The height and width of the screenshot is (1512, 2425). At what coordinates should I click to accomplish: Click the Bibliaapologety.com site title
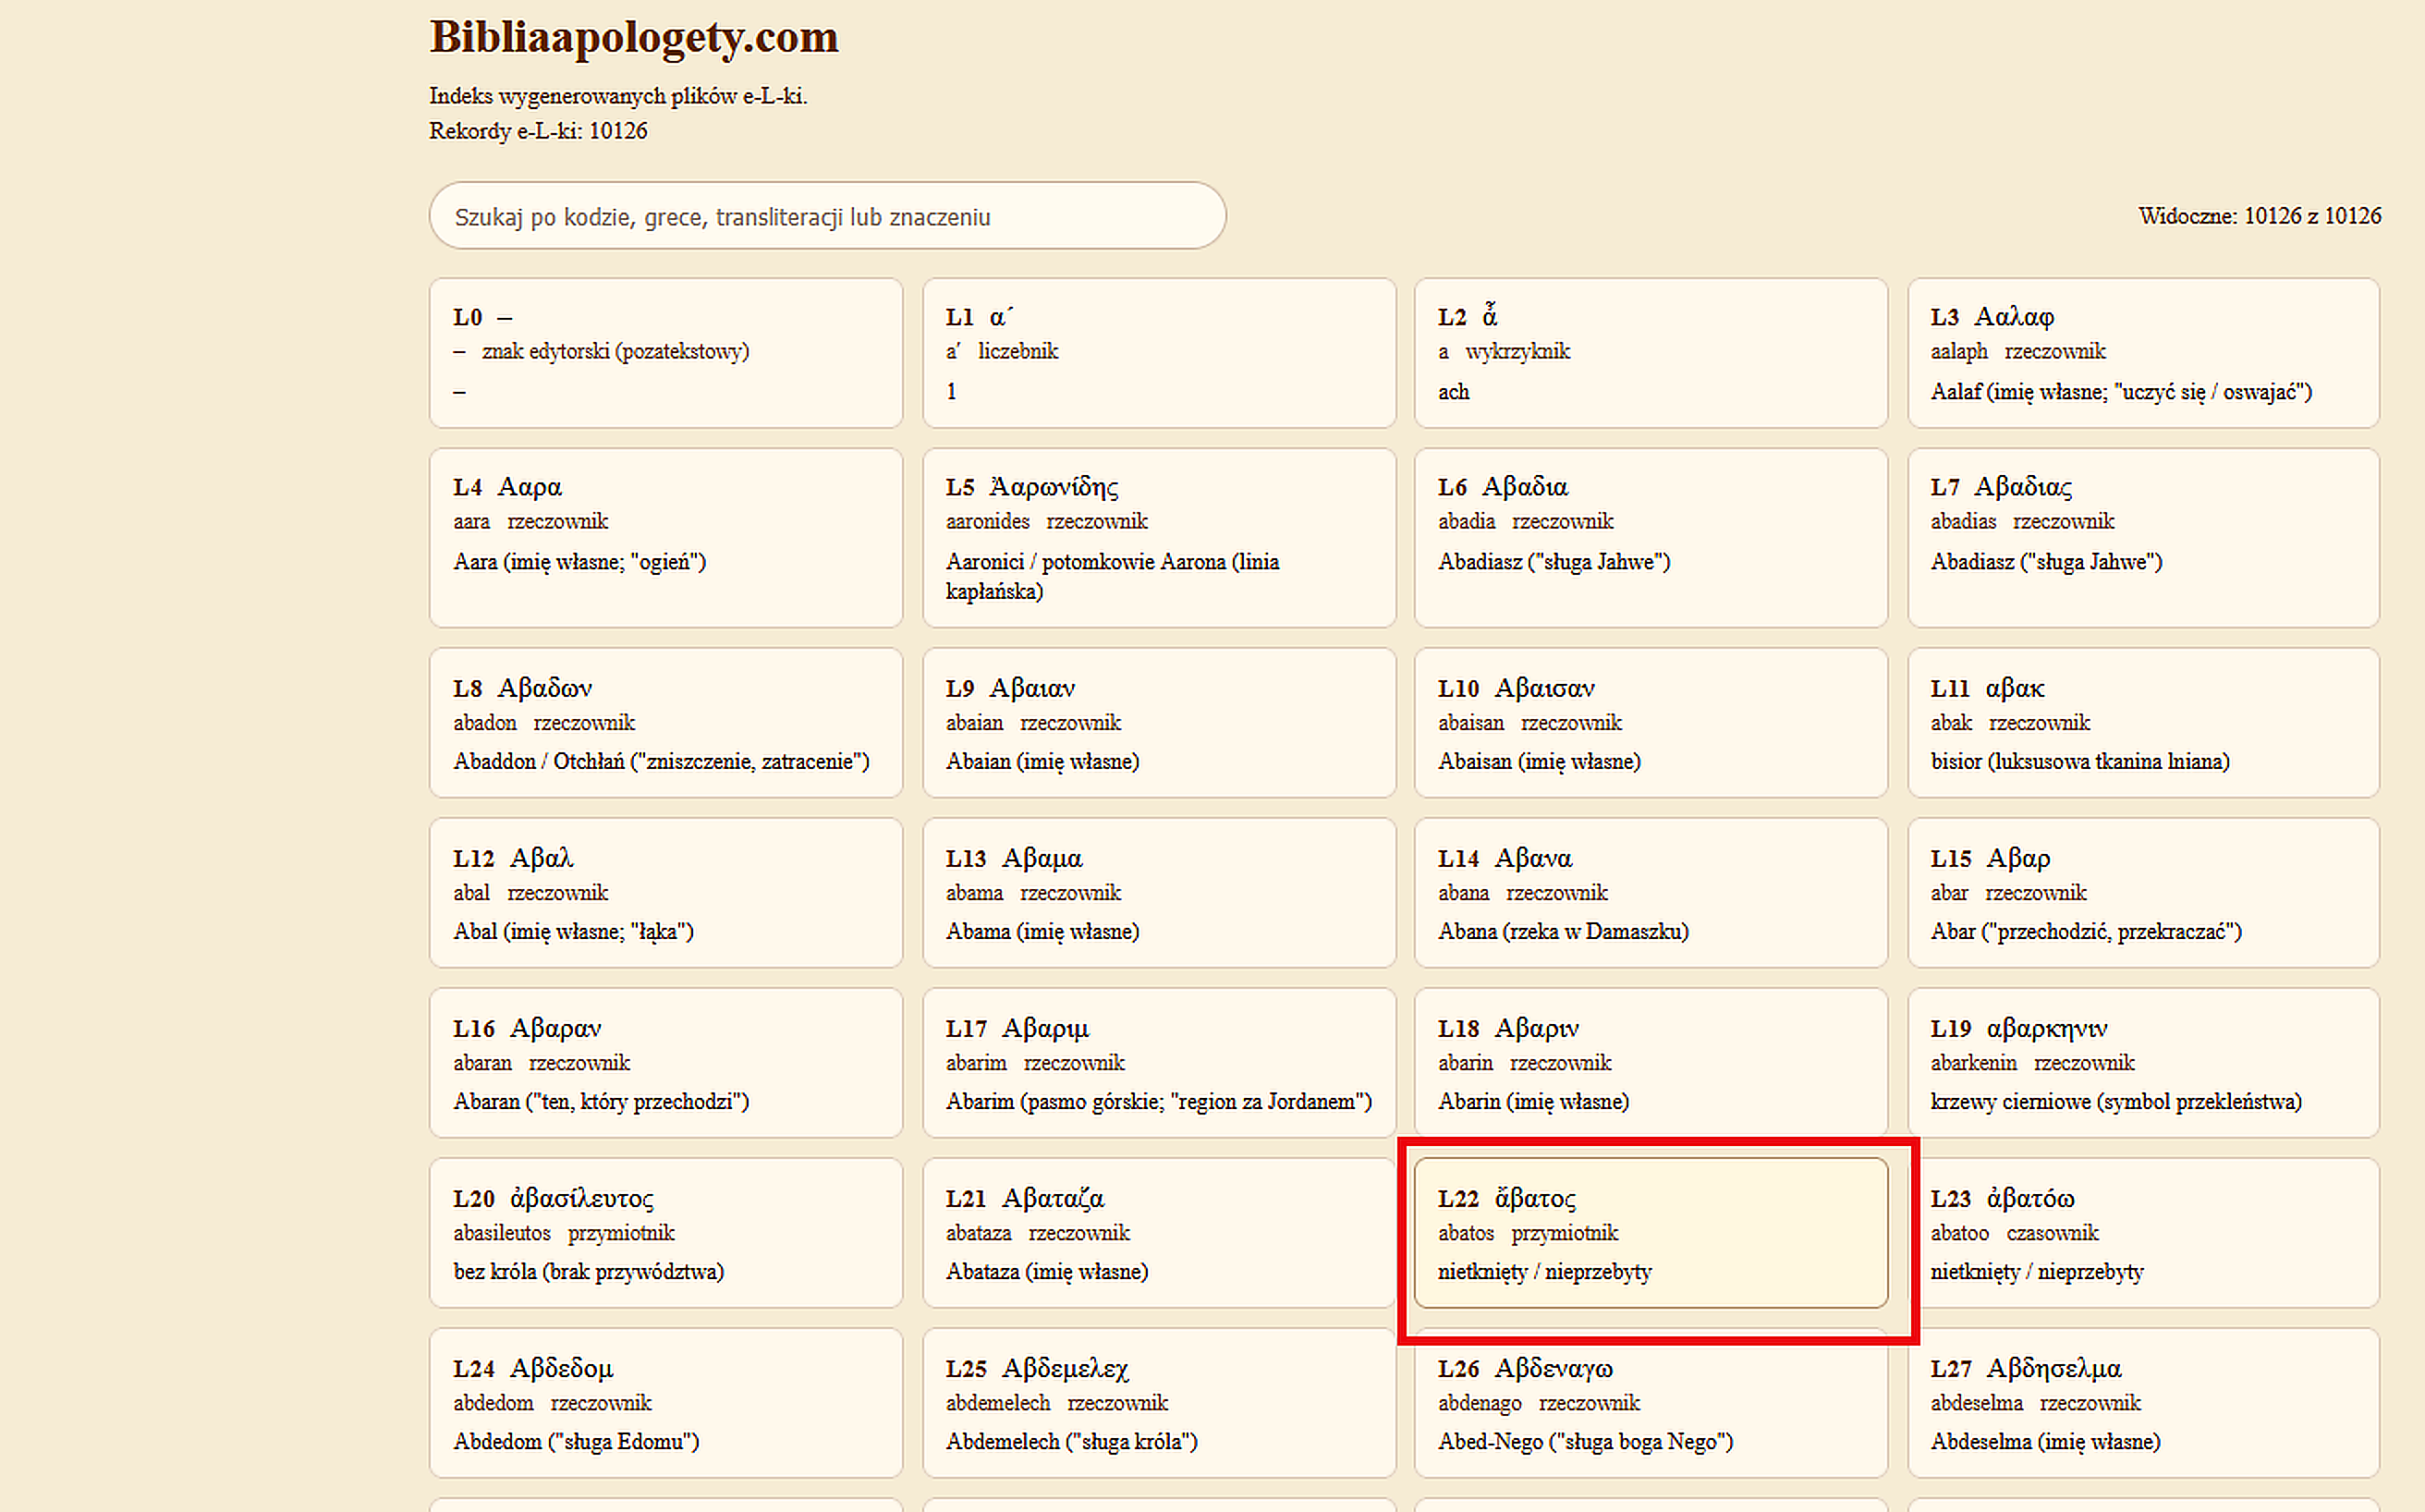tap(633, 38)
